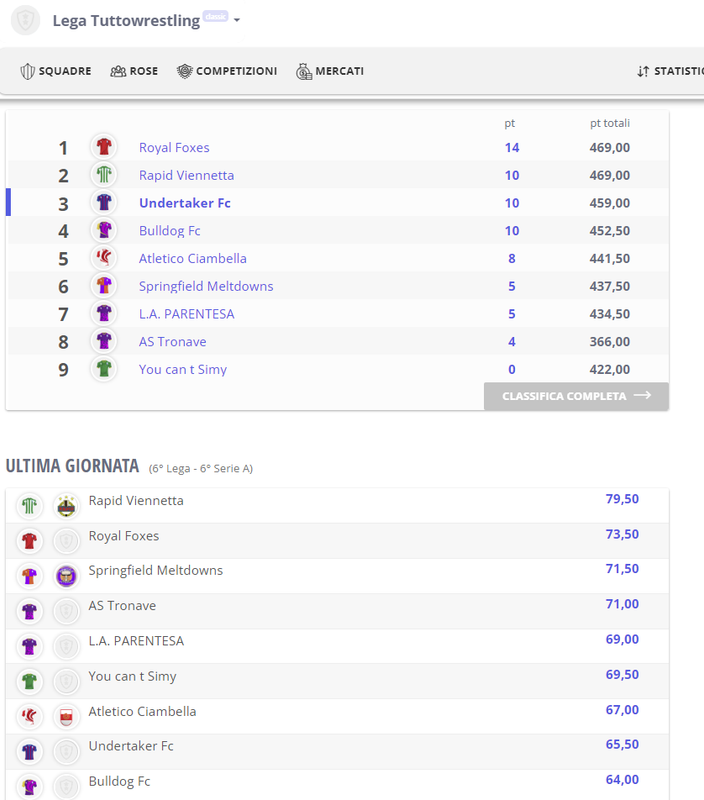Click the Classifica Completa button
This screenshot has width=704, height=800.
point(576,396)
